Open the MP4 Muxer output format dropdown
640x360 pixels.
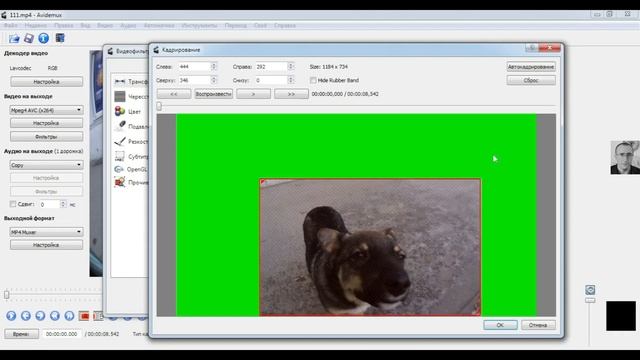pyautogui.click(x=46, y=232)
